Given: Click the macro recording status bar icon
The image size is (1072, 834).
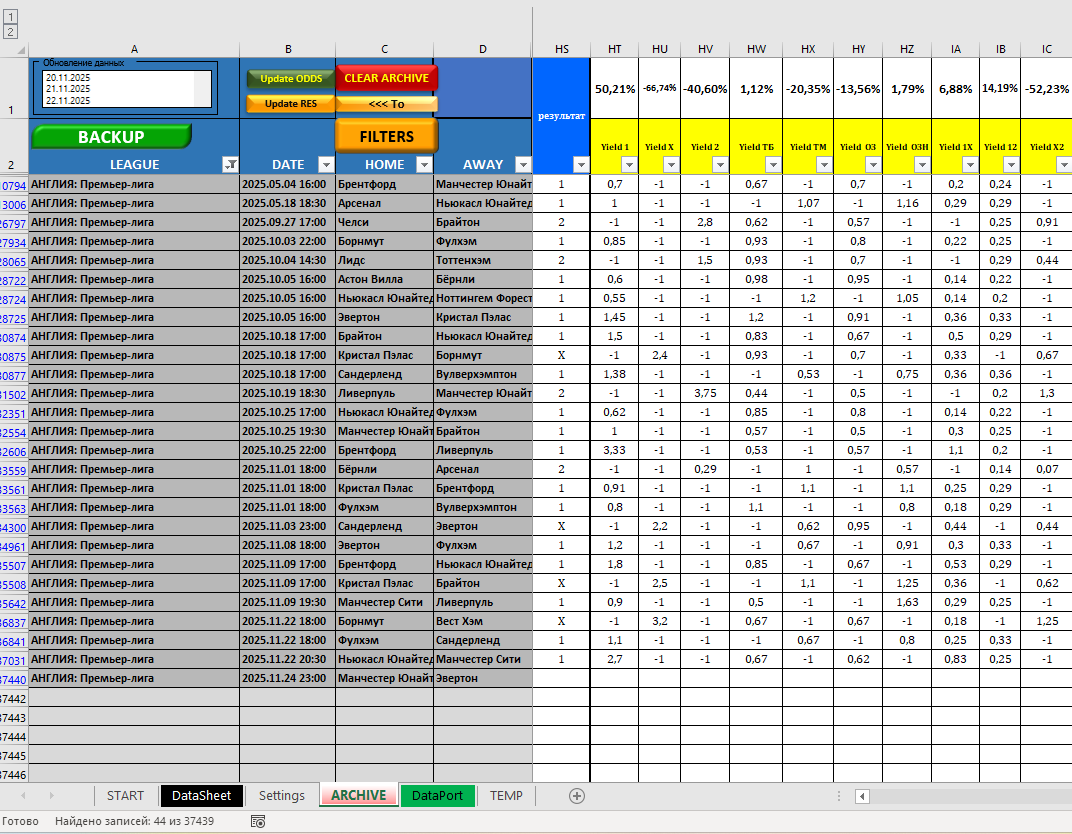Looking at the screenshot, I should pos(258,822).
